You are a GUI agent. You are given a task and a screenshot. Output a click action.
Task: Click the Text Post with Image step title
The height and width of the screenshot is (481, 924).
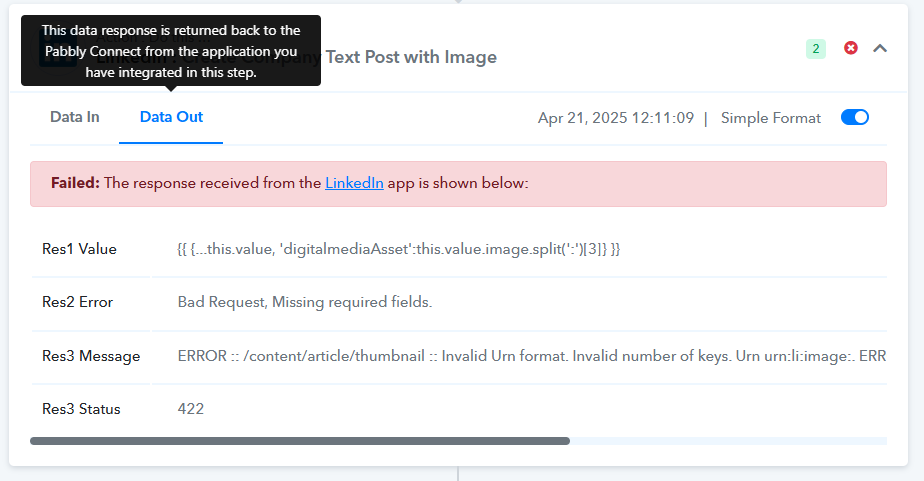pos(411,57)
